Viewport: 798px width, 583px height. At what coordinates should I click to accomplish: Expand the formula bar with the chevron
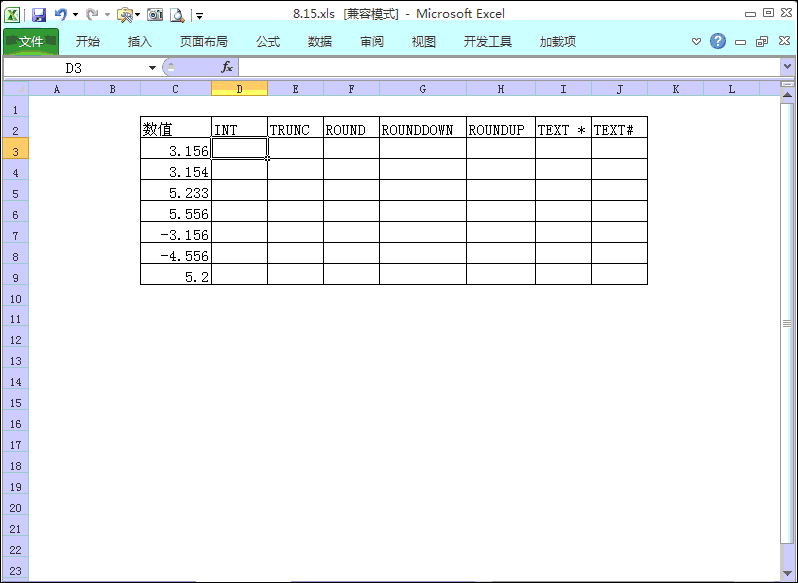click(x=787, y=67)
